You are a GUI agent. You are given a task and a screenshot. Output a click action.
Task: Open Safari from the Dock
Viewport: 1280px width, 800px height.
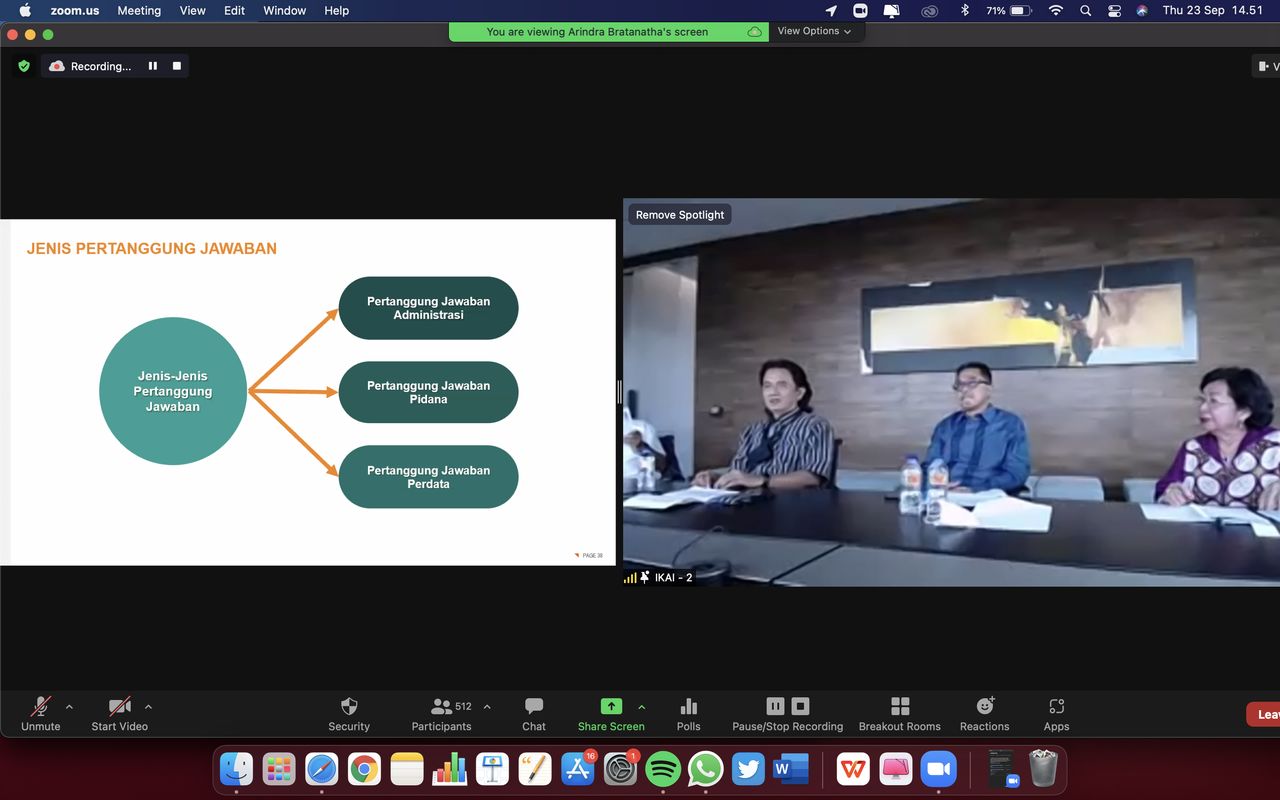322,768
